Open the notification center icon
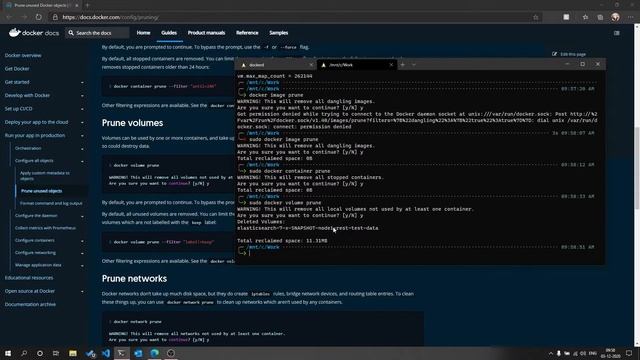 click(x=629, y=353)
